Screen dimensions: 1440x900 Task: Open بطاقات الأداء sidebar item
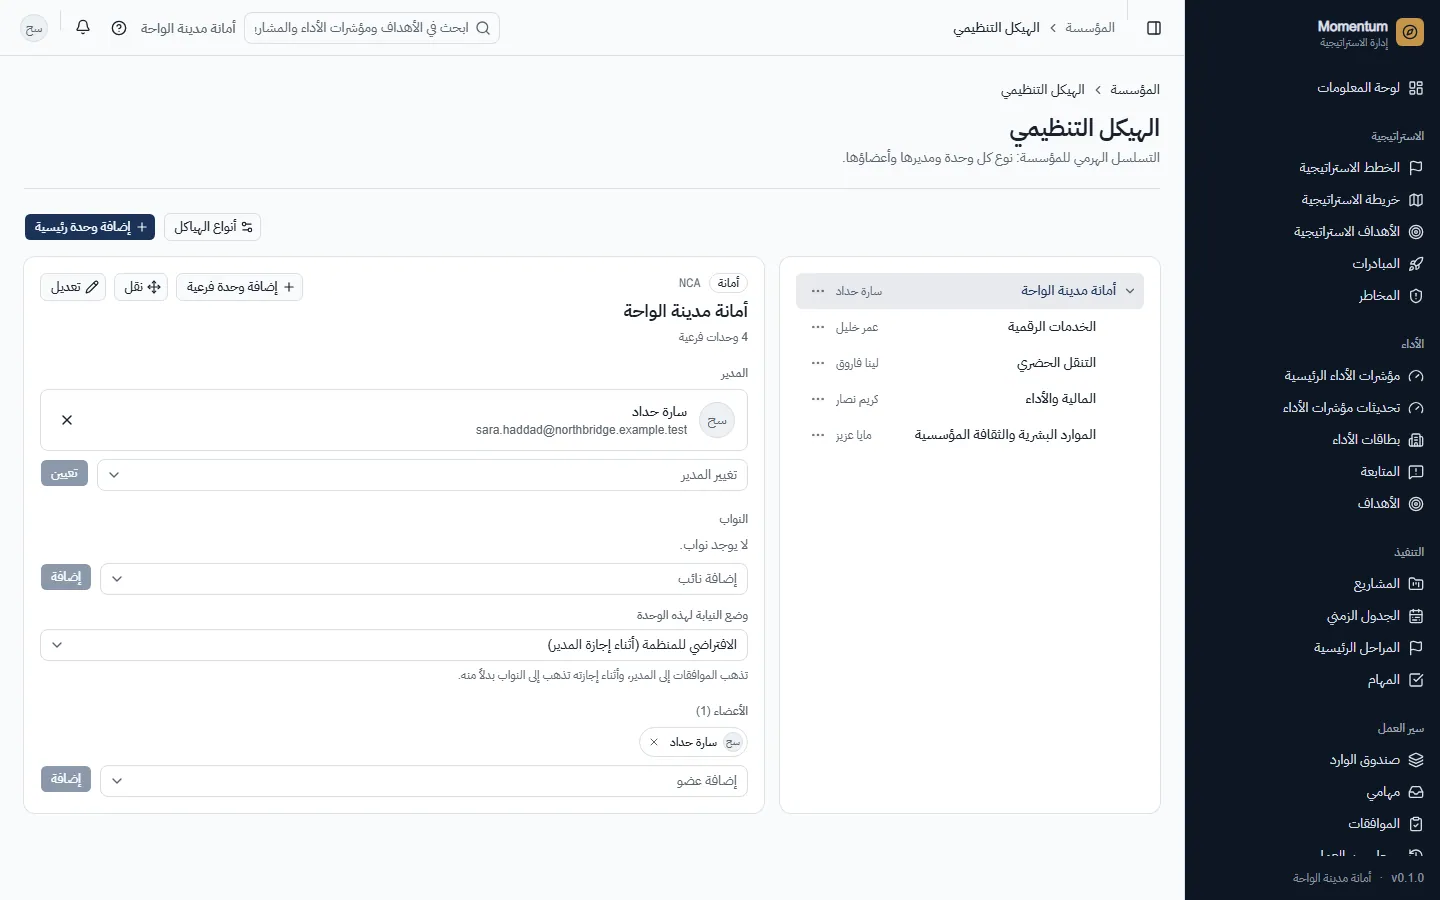1377,440
